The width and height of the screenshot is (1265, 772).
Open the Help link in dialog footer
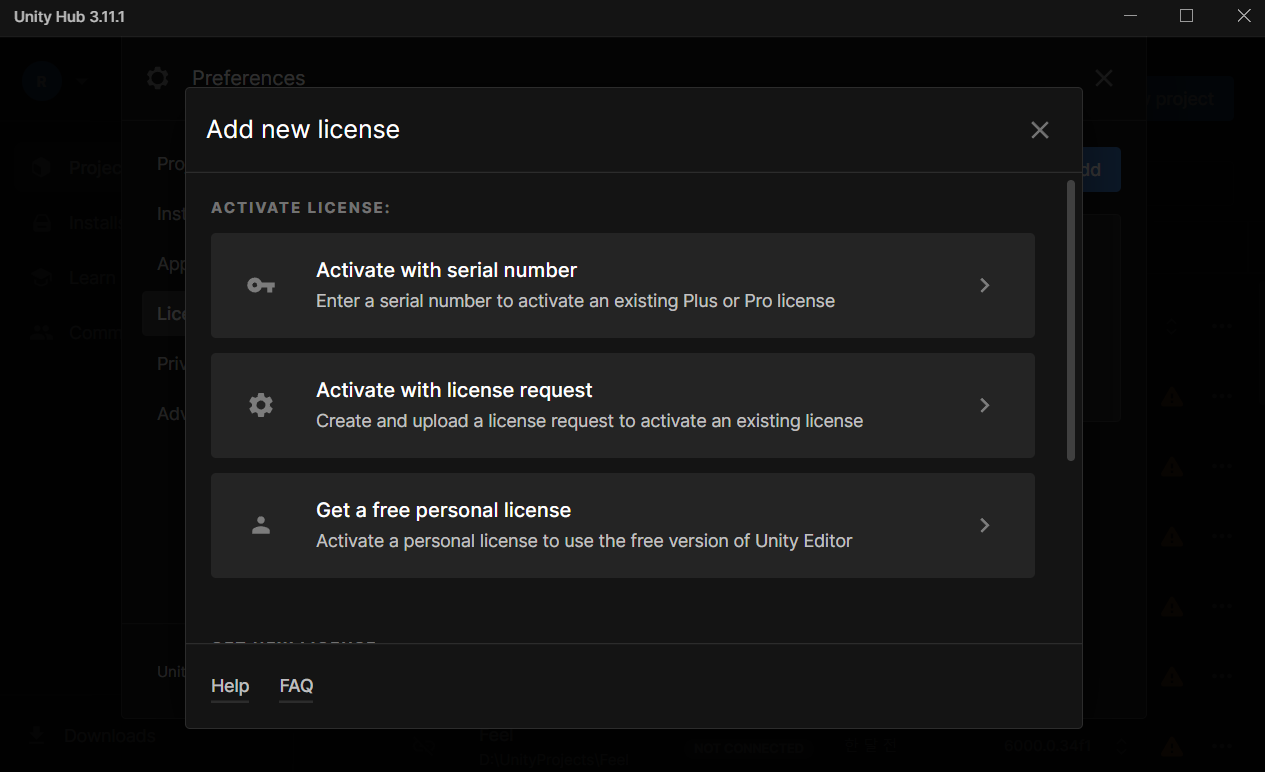(x=230, y=686)
